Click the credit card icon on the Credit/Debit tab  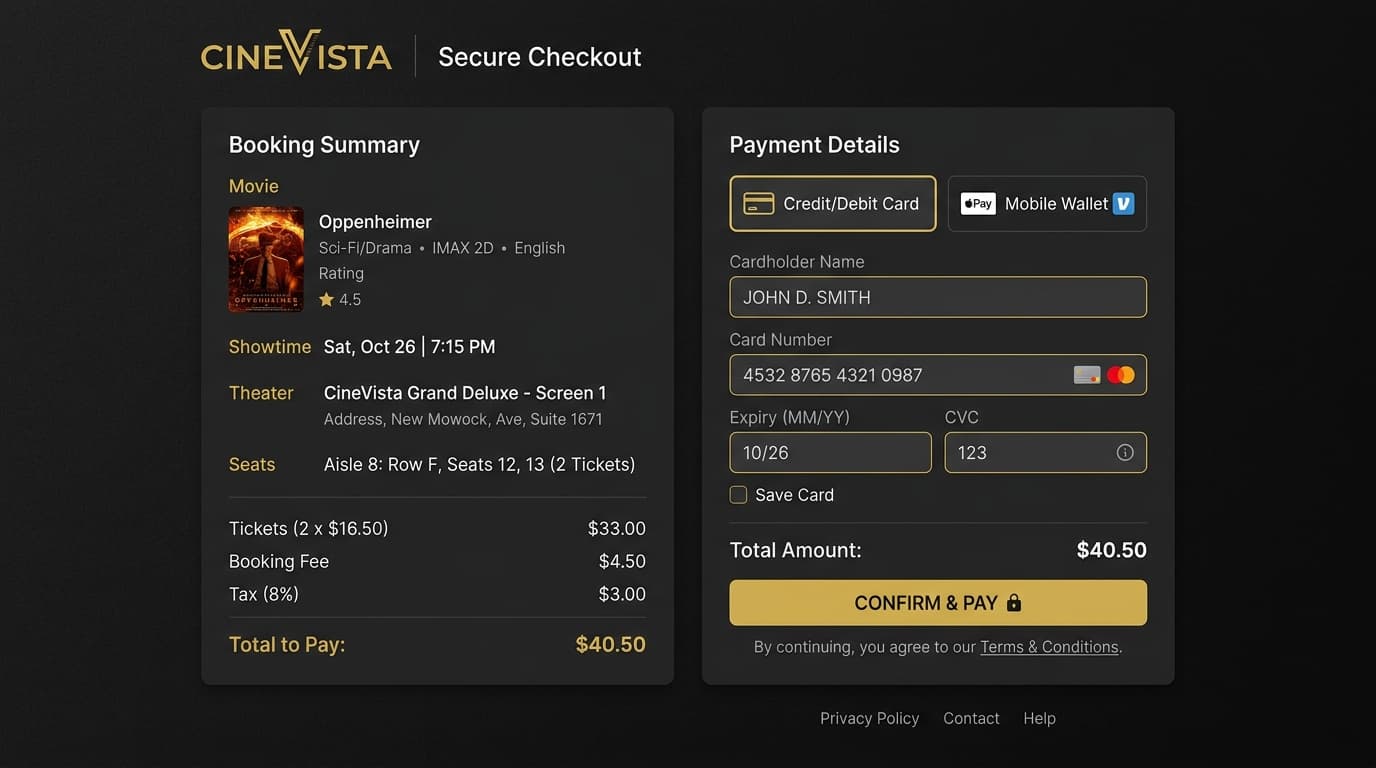(759, 204)
